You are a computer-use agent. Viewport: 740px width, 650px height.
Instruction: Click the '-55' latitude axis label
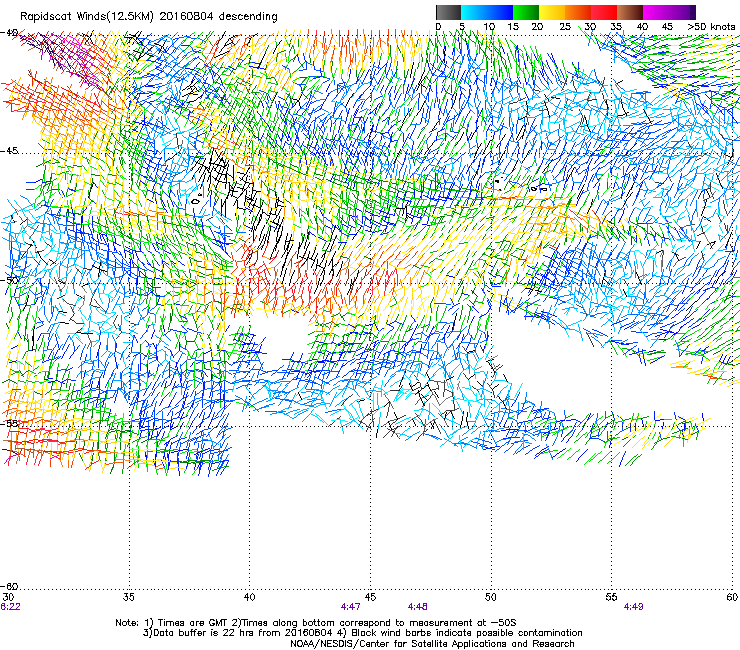(9, 423)
